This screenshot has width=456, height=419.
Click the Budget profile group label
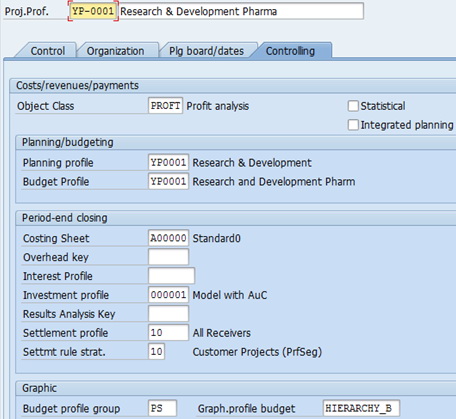[x=71, y=409]
